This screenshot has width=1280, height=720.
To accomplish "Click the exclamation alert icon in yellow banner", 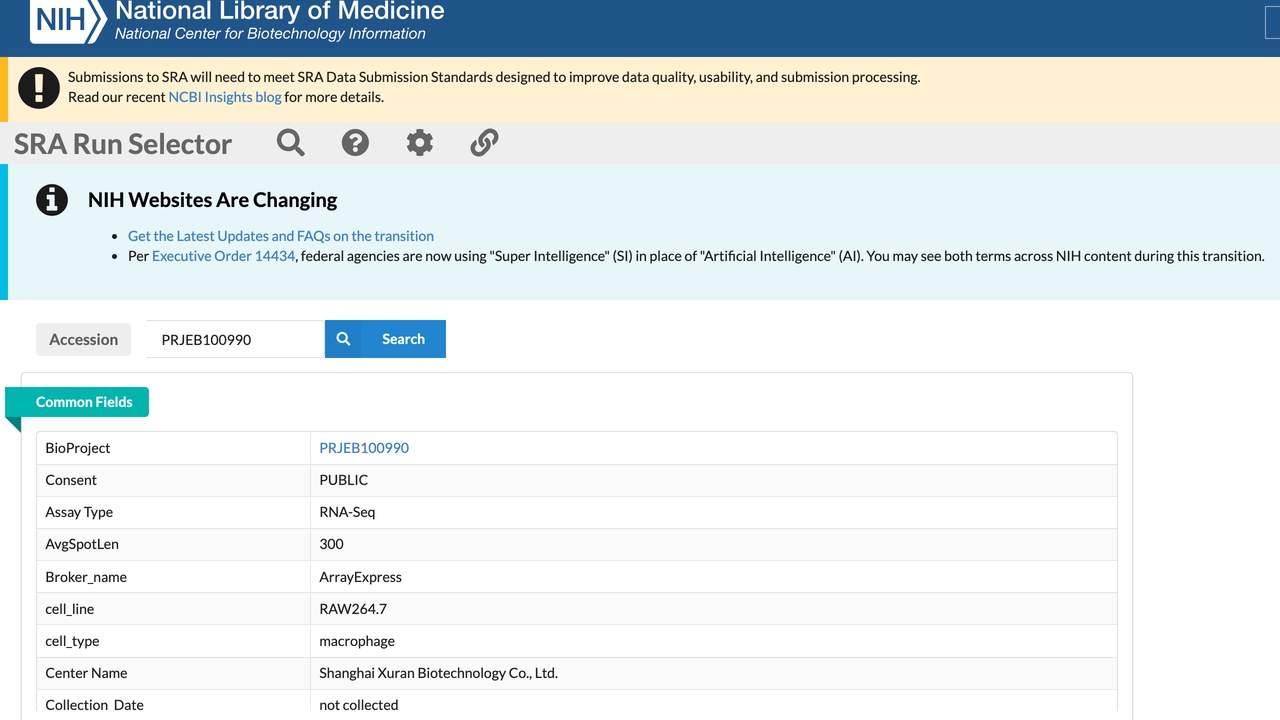I will 39,87.
